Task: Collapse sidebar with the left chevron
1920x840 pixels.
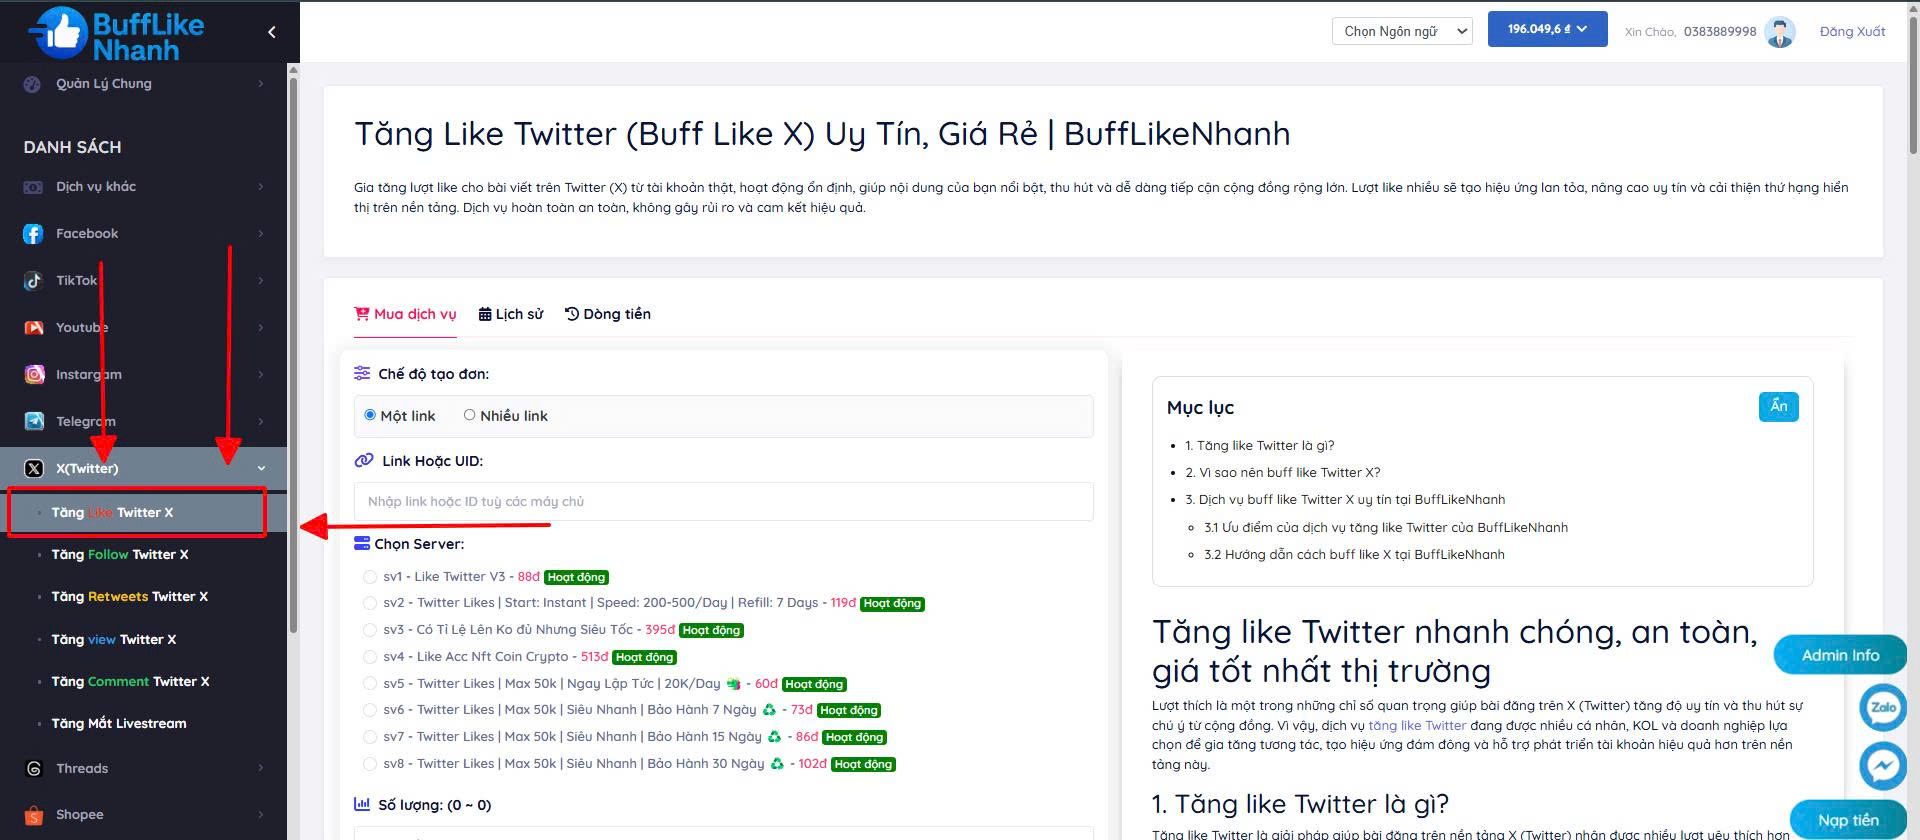Action: tap(272, 33)
